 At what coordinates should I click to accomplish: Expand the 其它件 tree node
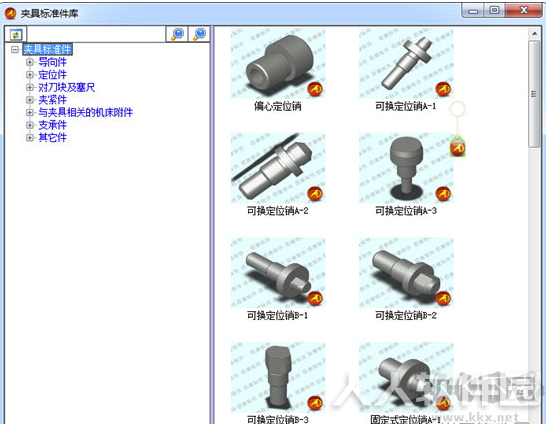(30, 138)
